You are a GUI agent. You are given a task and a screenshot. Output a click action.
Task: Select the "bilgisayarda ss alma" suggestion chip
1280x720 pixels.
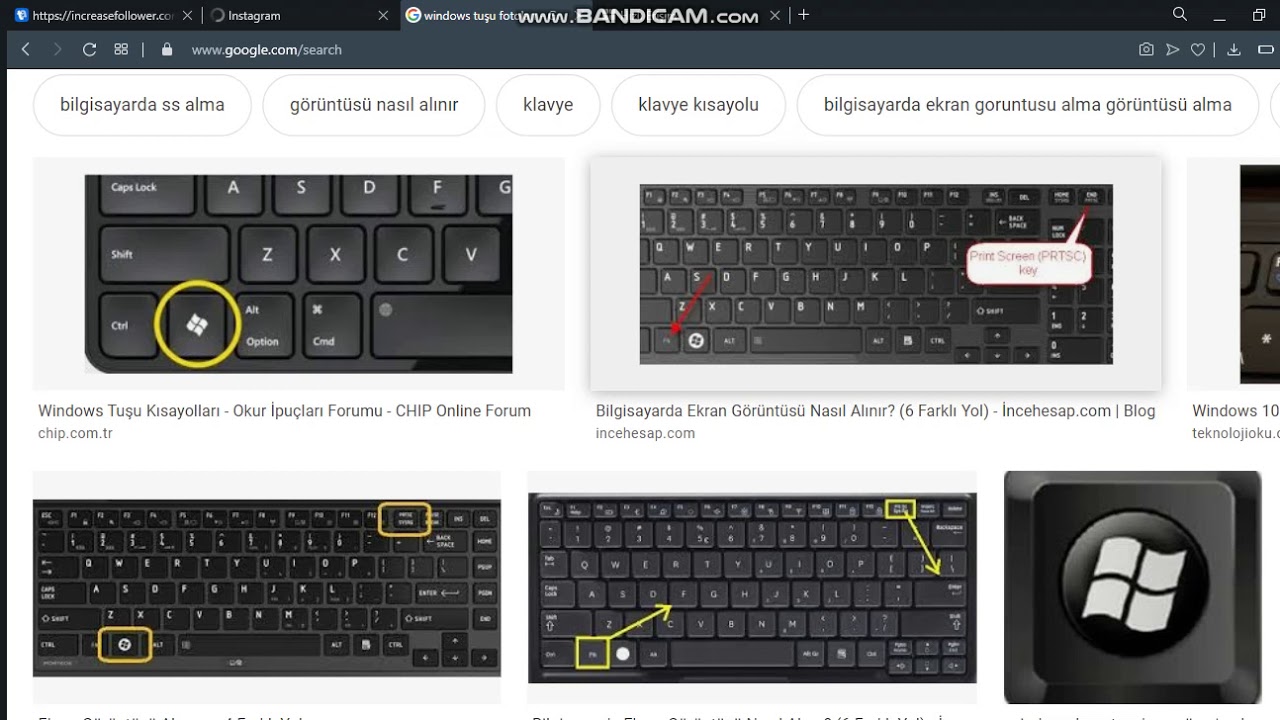[x=142, y=105]
